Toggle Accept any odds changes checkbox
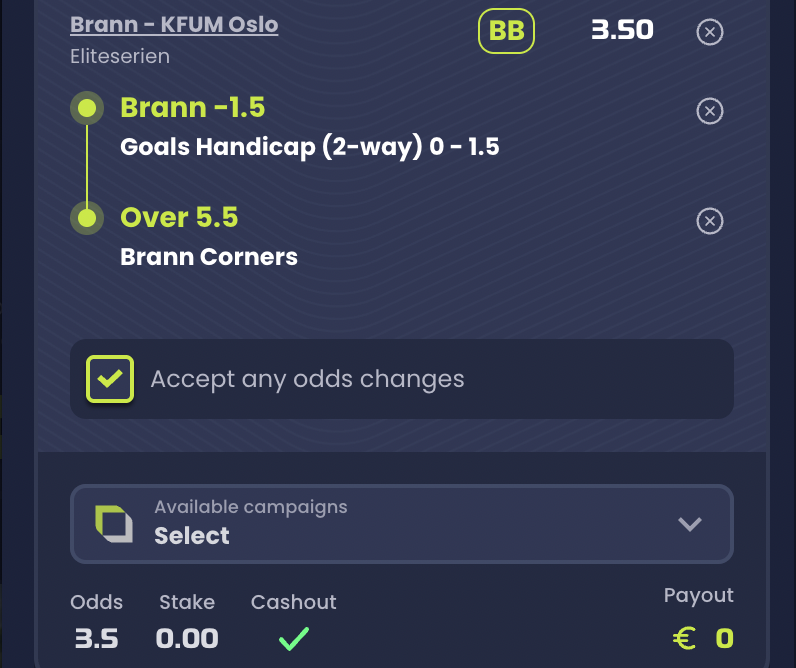 (x=110, y=379)
